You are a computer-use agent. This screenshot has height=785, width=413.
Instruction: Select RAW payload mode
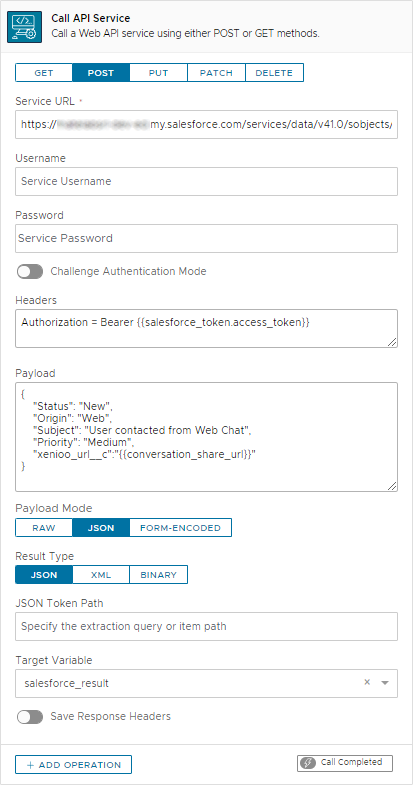pos(44,528)
